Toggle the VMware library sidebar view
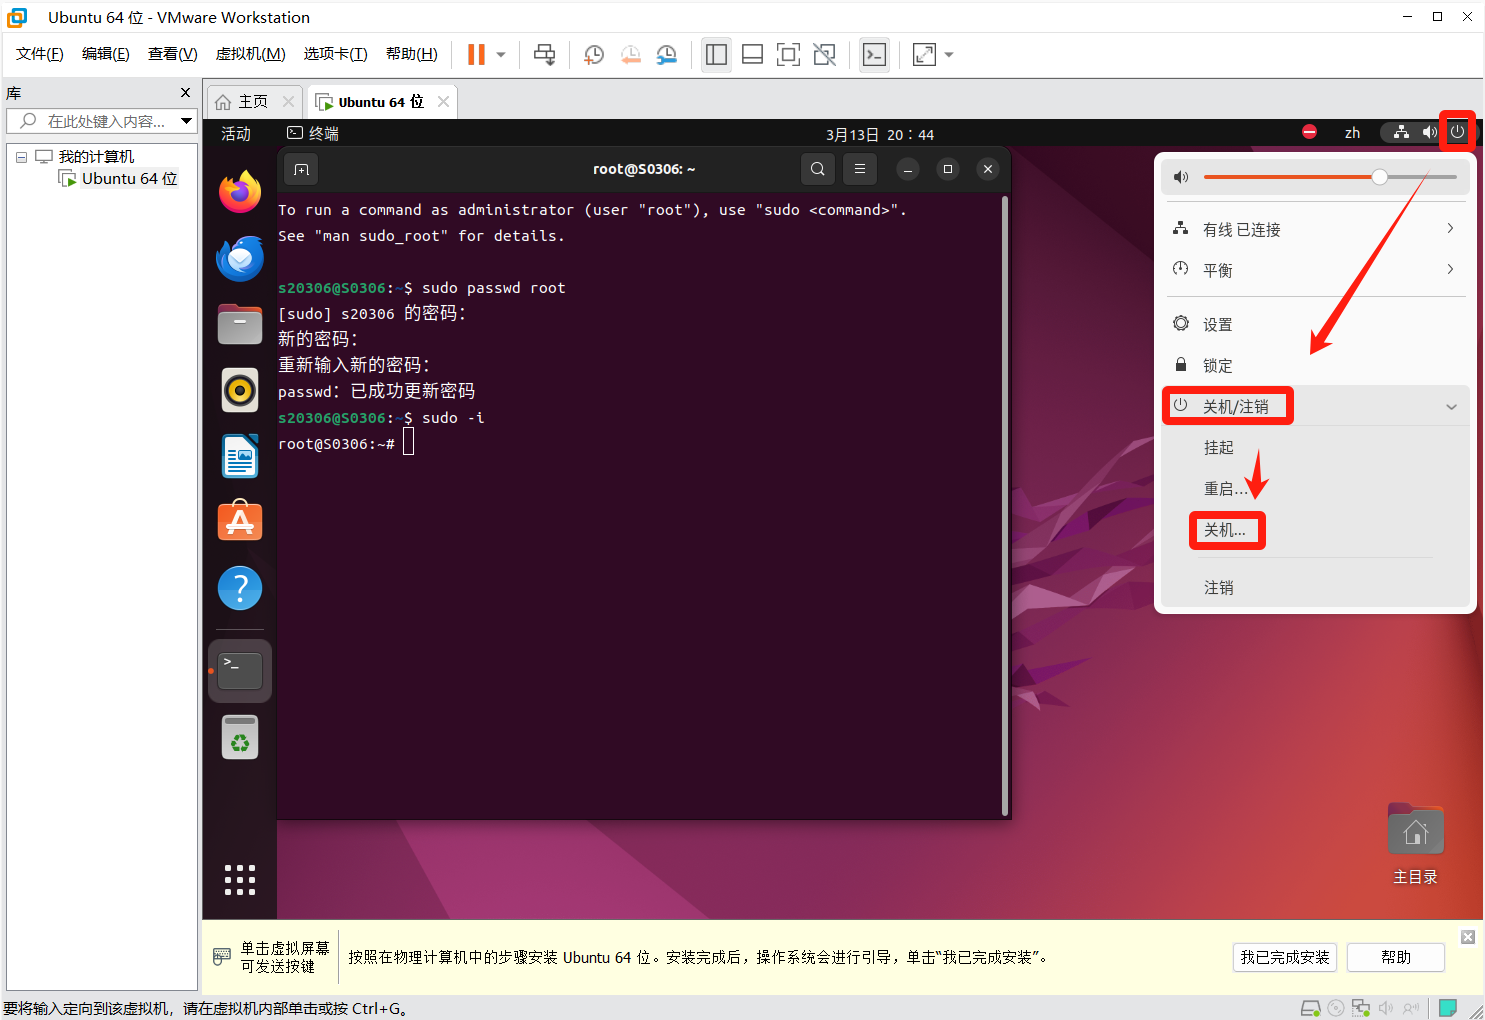The image size is (1485, 1020). [x=716, y=54]
